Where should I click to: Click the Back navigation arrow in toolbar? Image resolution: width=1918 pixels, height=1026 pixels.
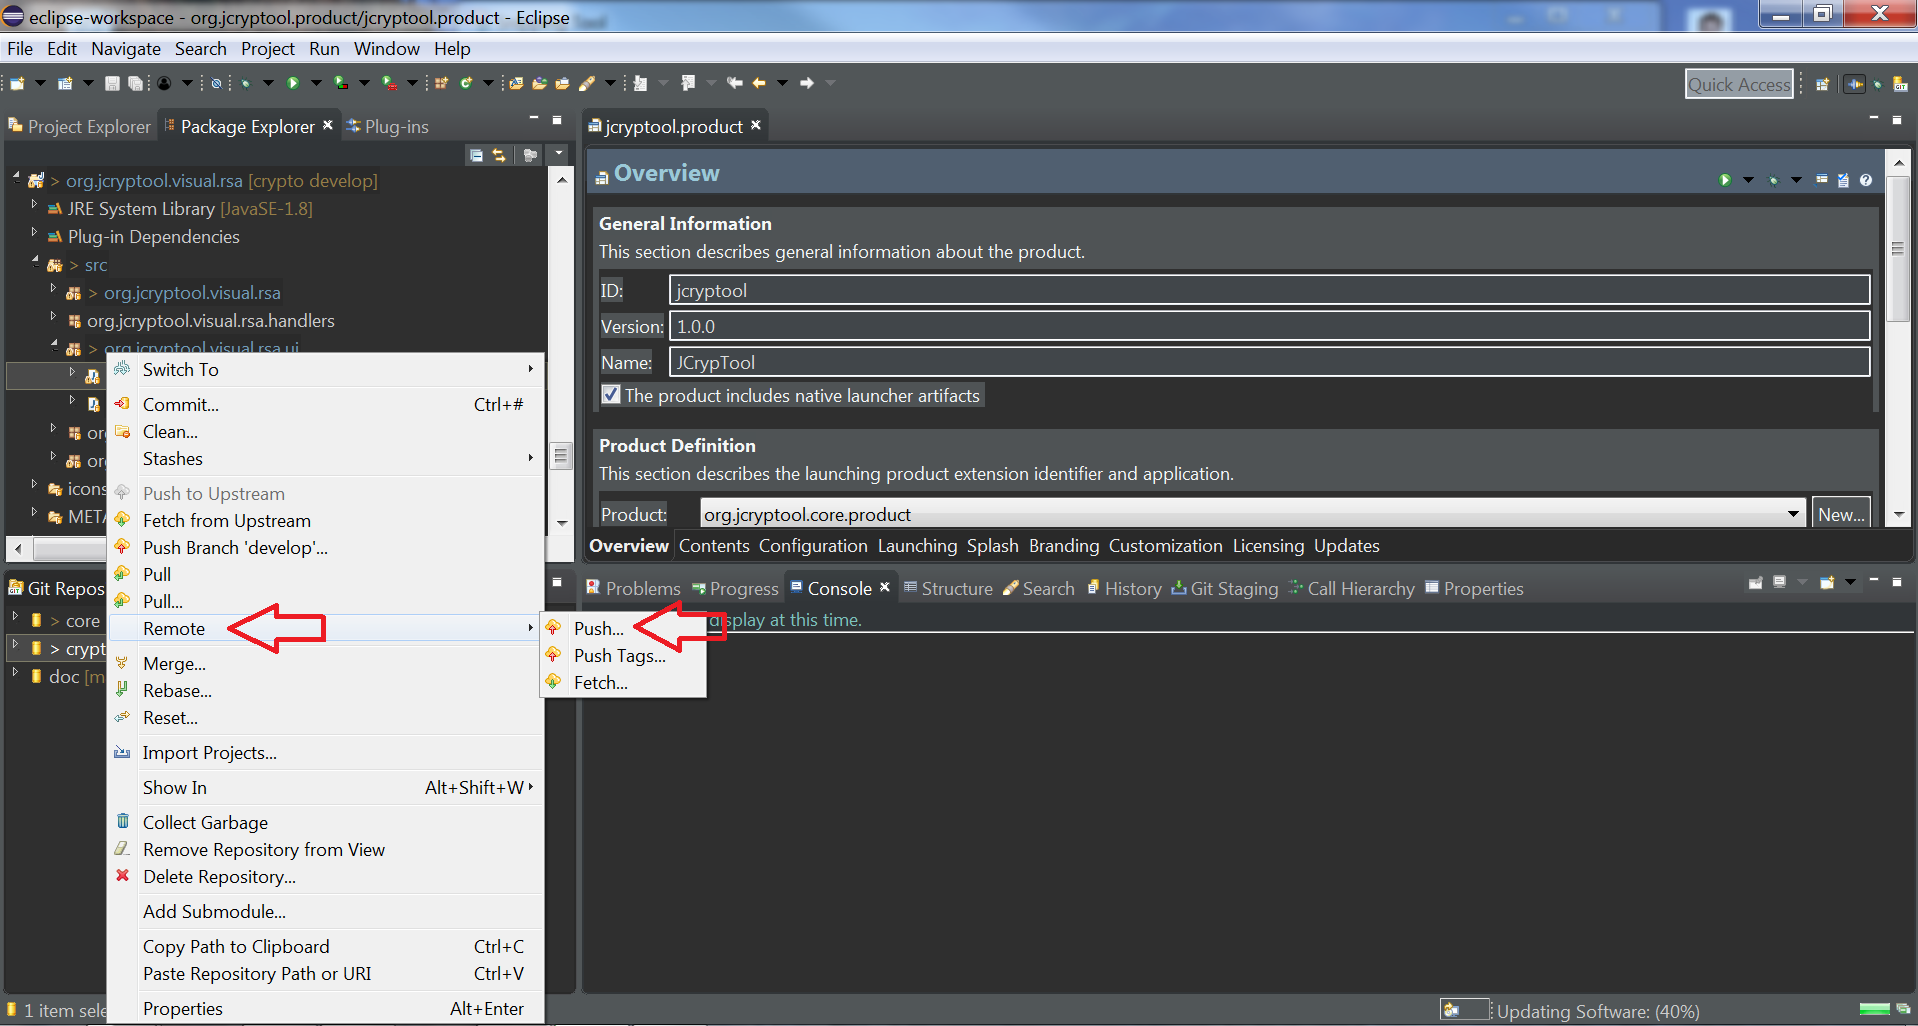759,83
